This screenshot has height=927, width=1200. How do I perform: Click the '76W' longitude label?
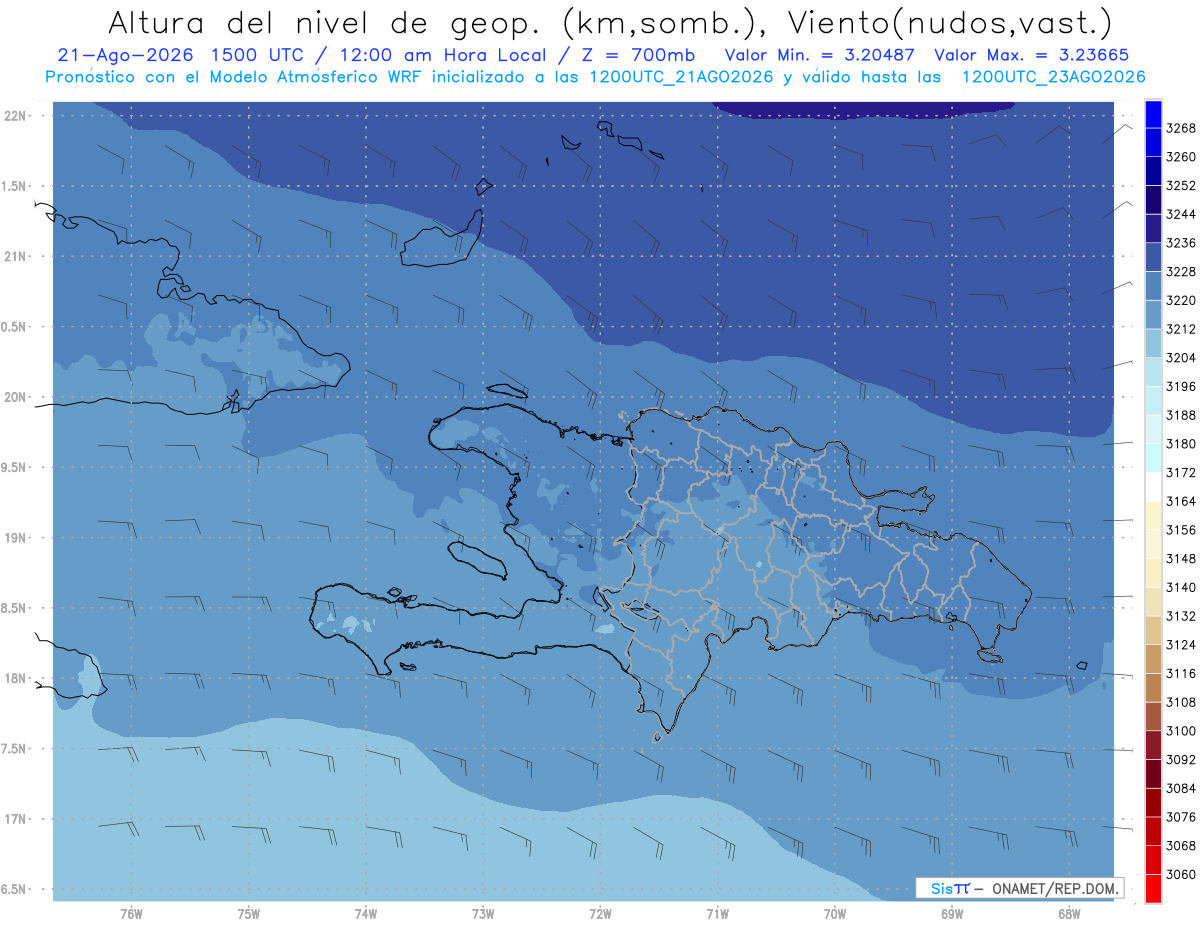(x=131, y=913)
